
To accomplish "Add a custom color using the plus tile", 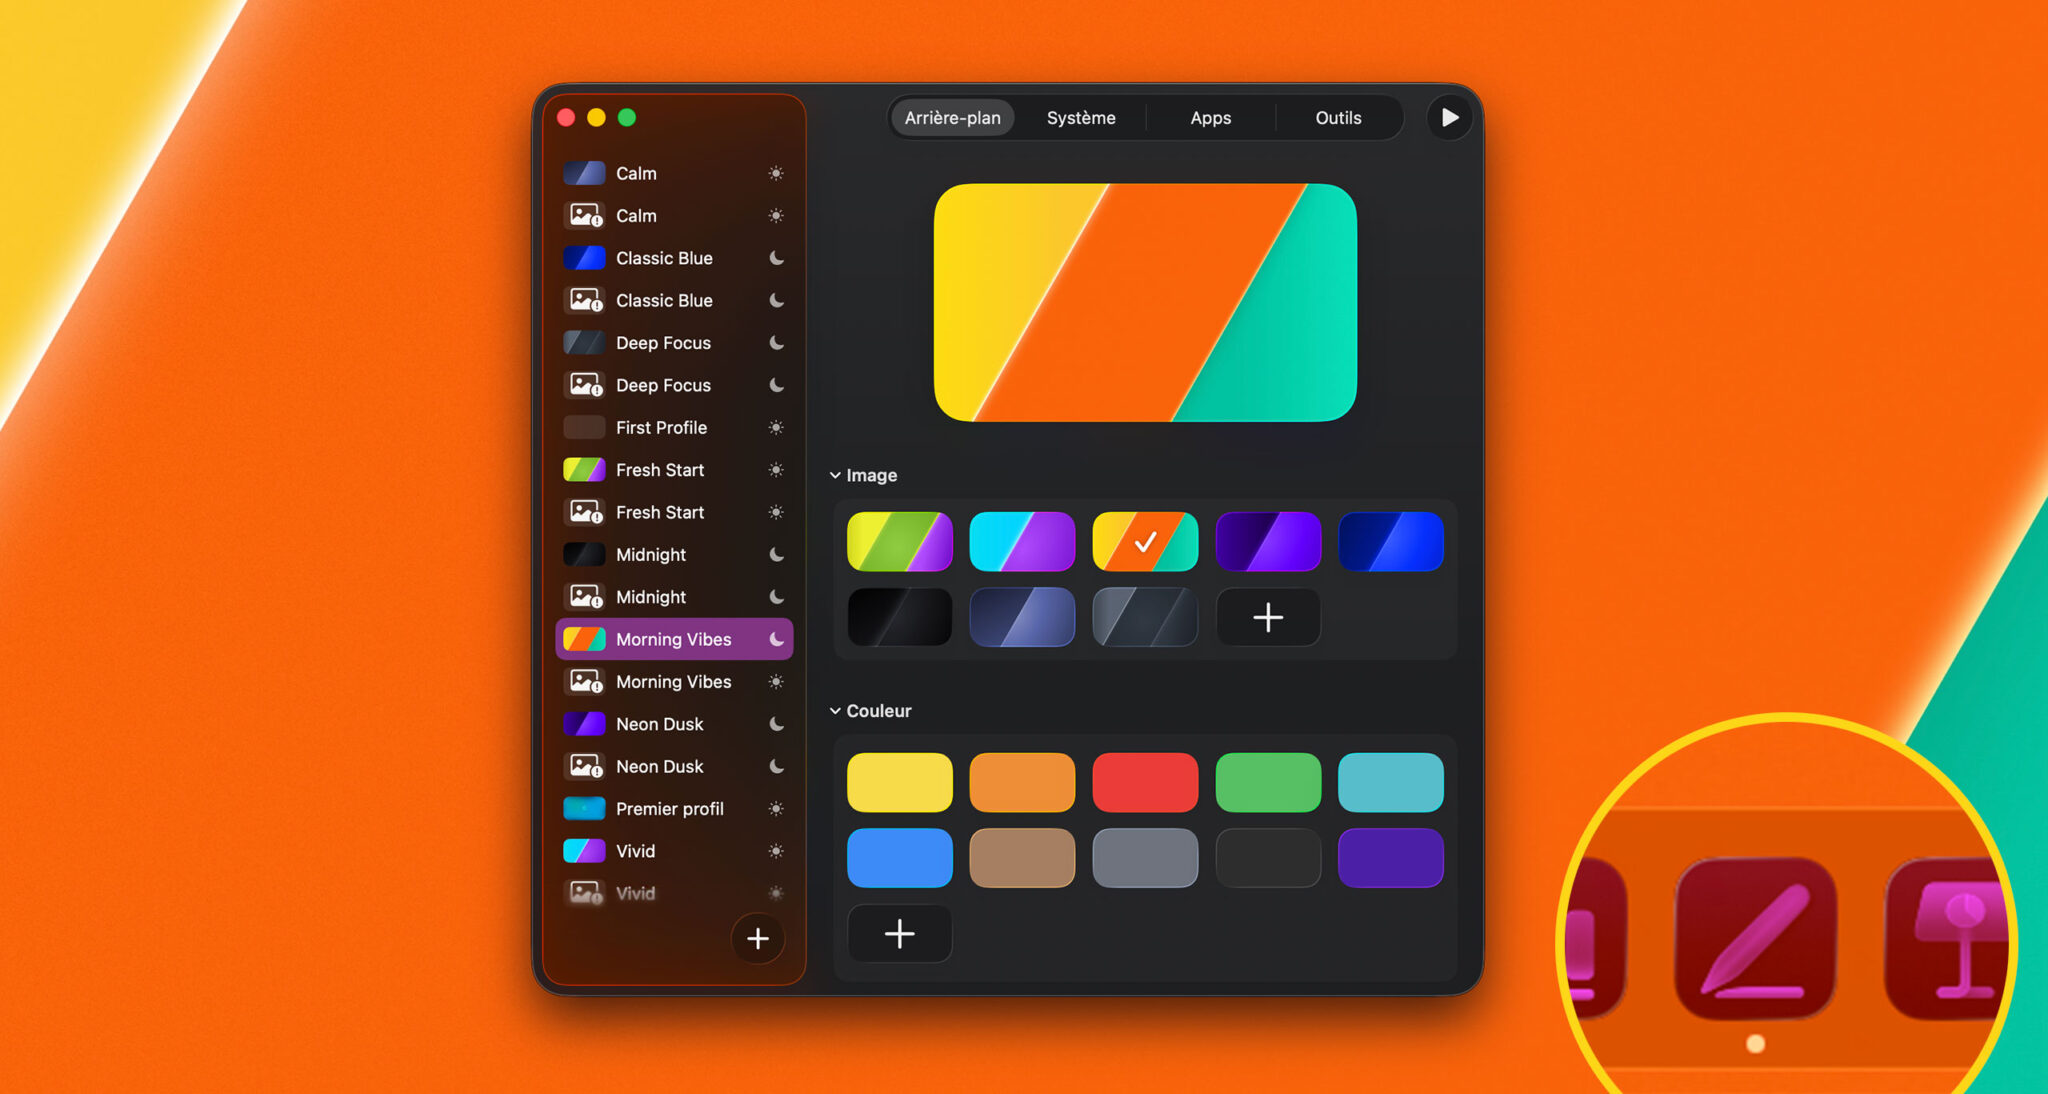I will 899,933.
